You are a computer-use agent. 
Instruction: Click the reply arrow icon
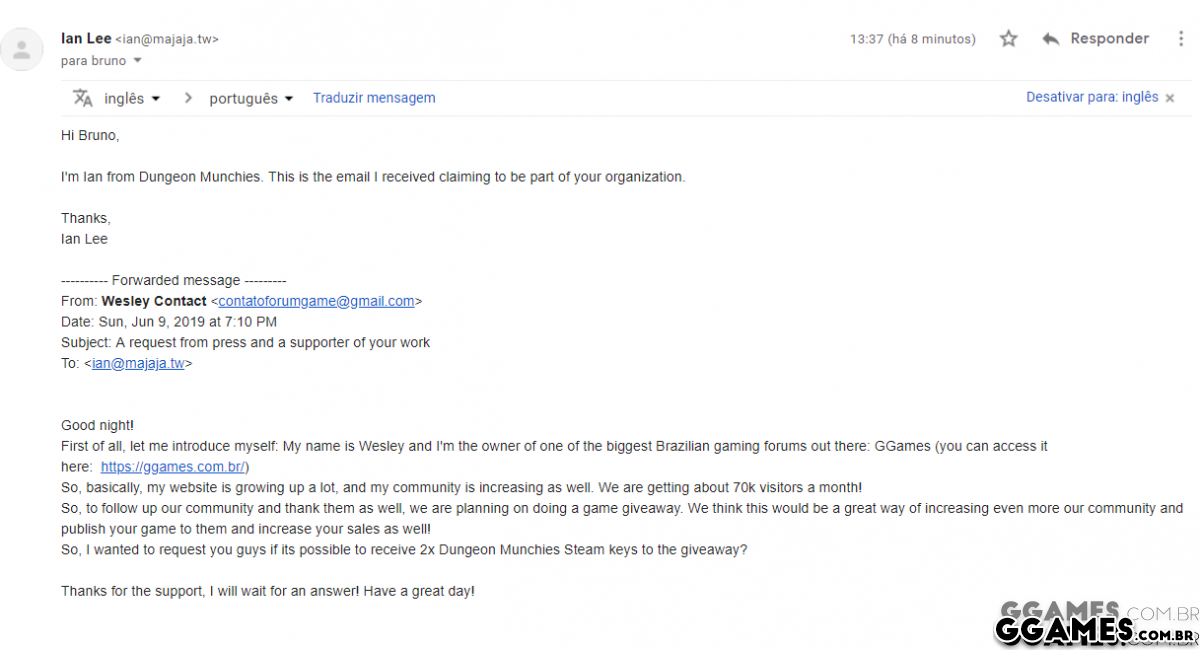pos(1051,39)
